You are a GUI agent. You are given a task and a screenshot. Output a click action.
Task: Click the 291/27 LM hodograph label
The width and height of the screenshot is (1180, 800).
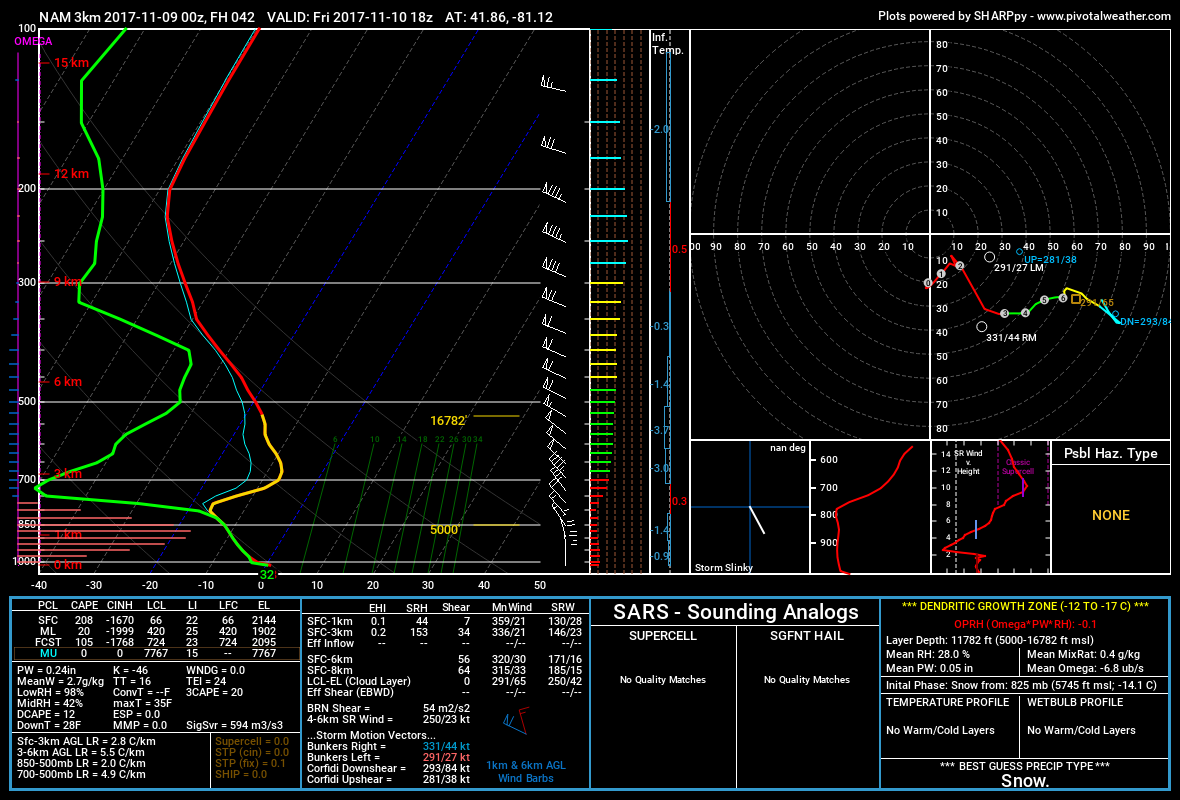(x=1019, y=267)
